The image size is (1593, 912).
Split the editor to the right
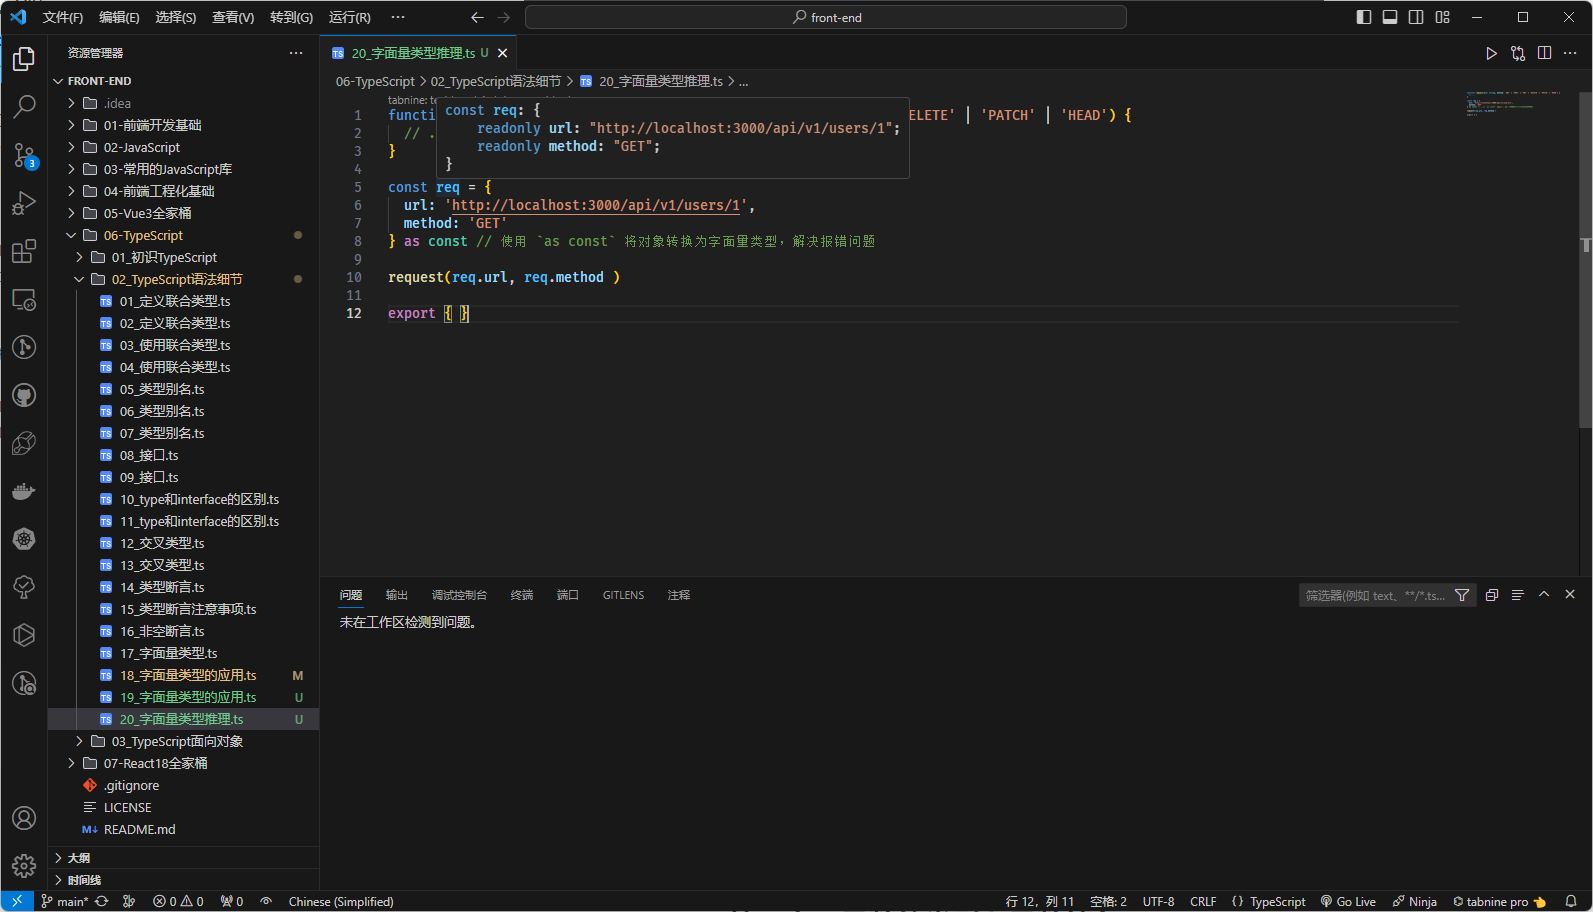click(x=1544, y=53)
